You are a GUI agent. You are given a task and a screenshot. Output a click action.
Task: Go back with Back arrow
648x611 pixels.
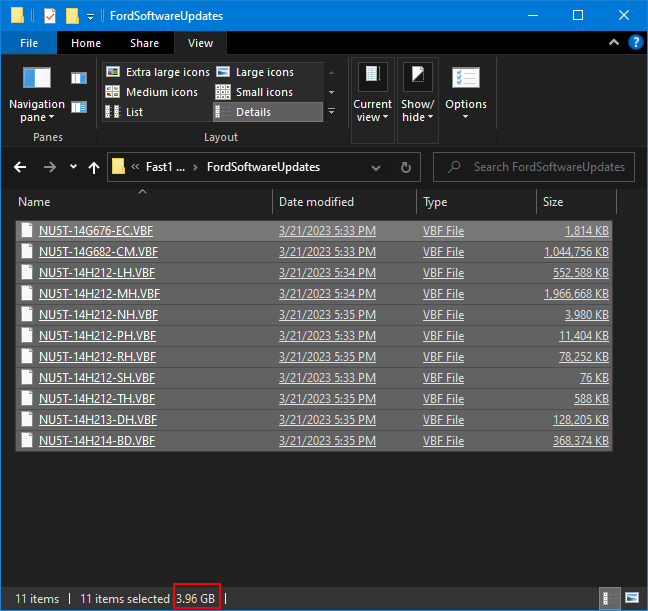(20, 167)
